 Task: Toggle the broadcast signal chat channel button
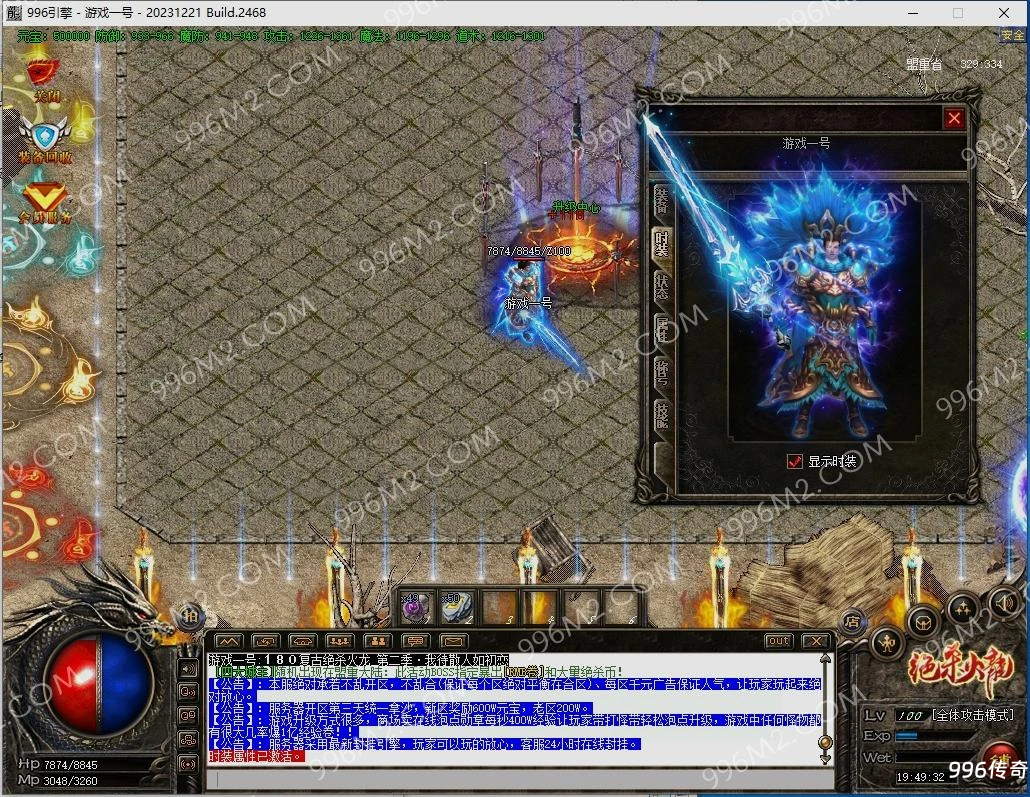pos(189,764)
